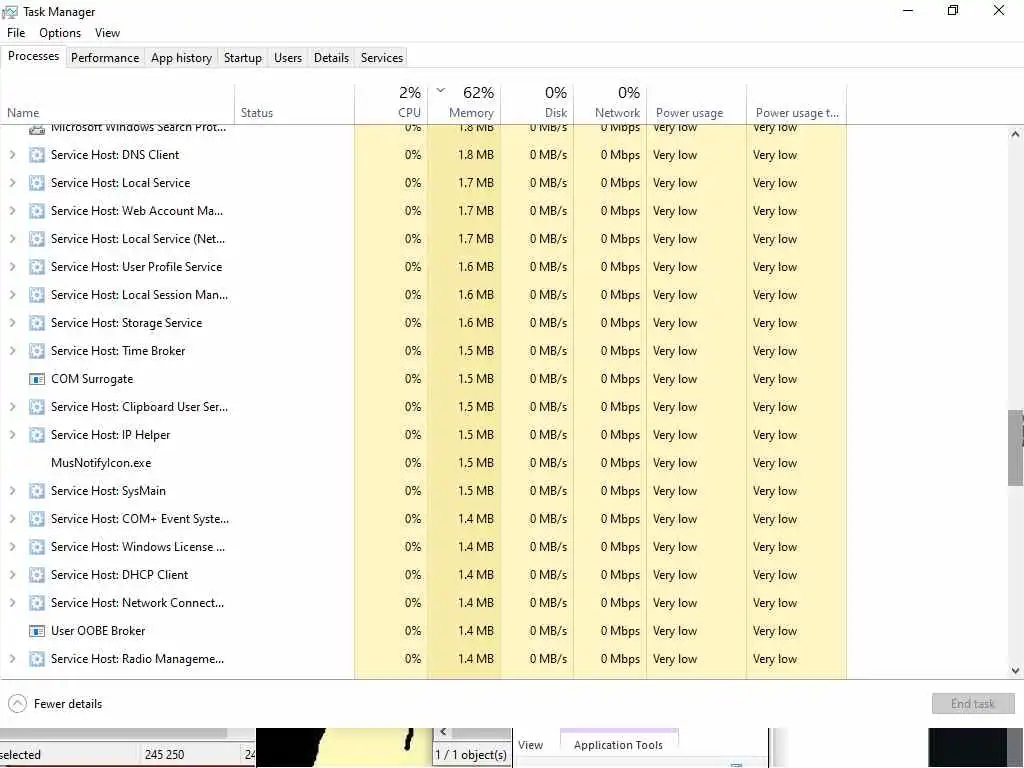Switch to the Services tab

[382, 57]
